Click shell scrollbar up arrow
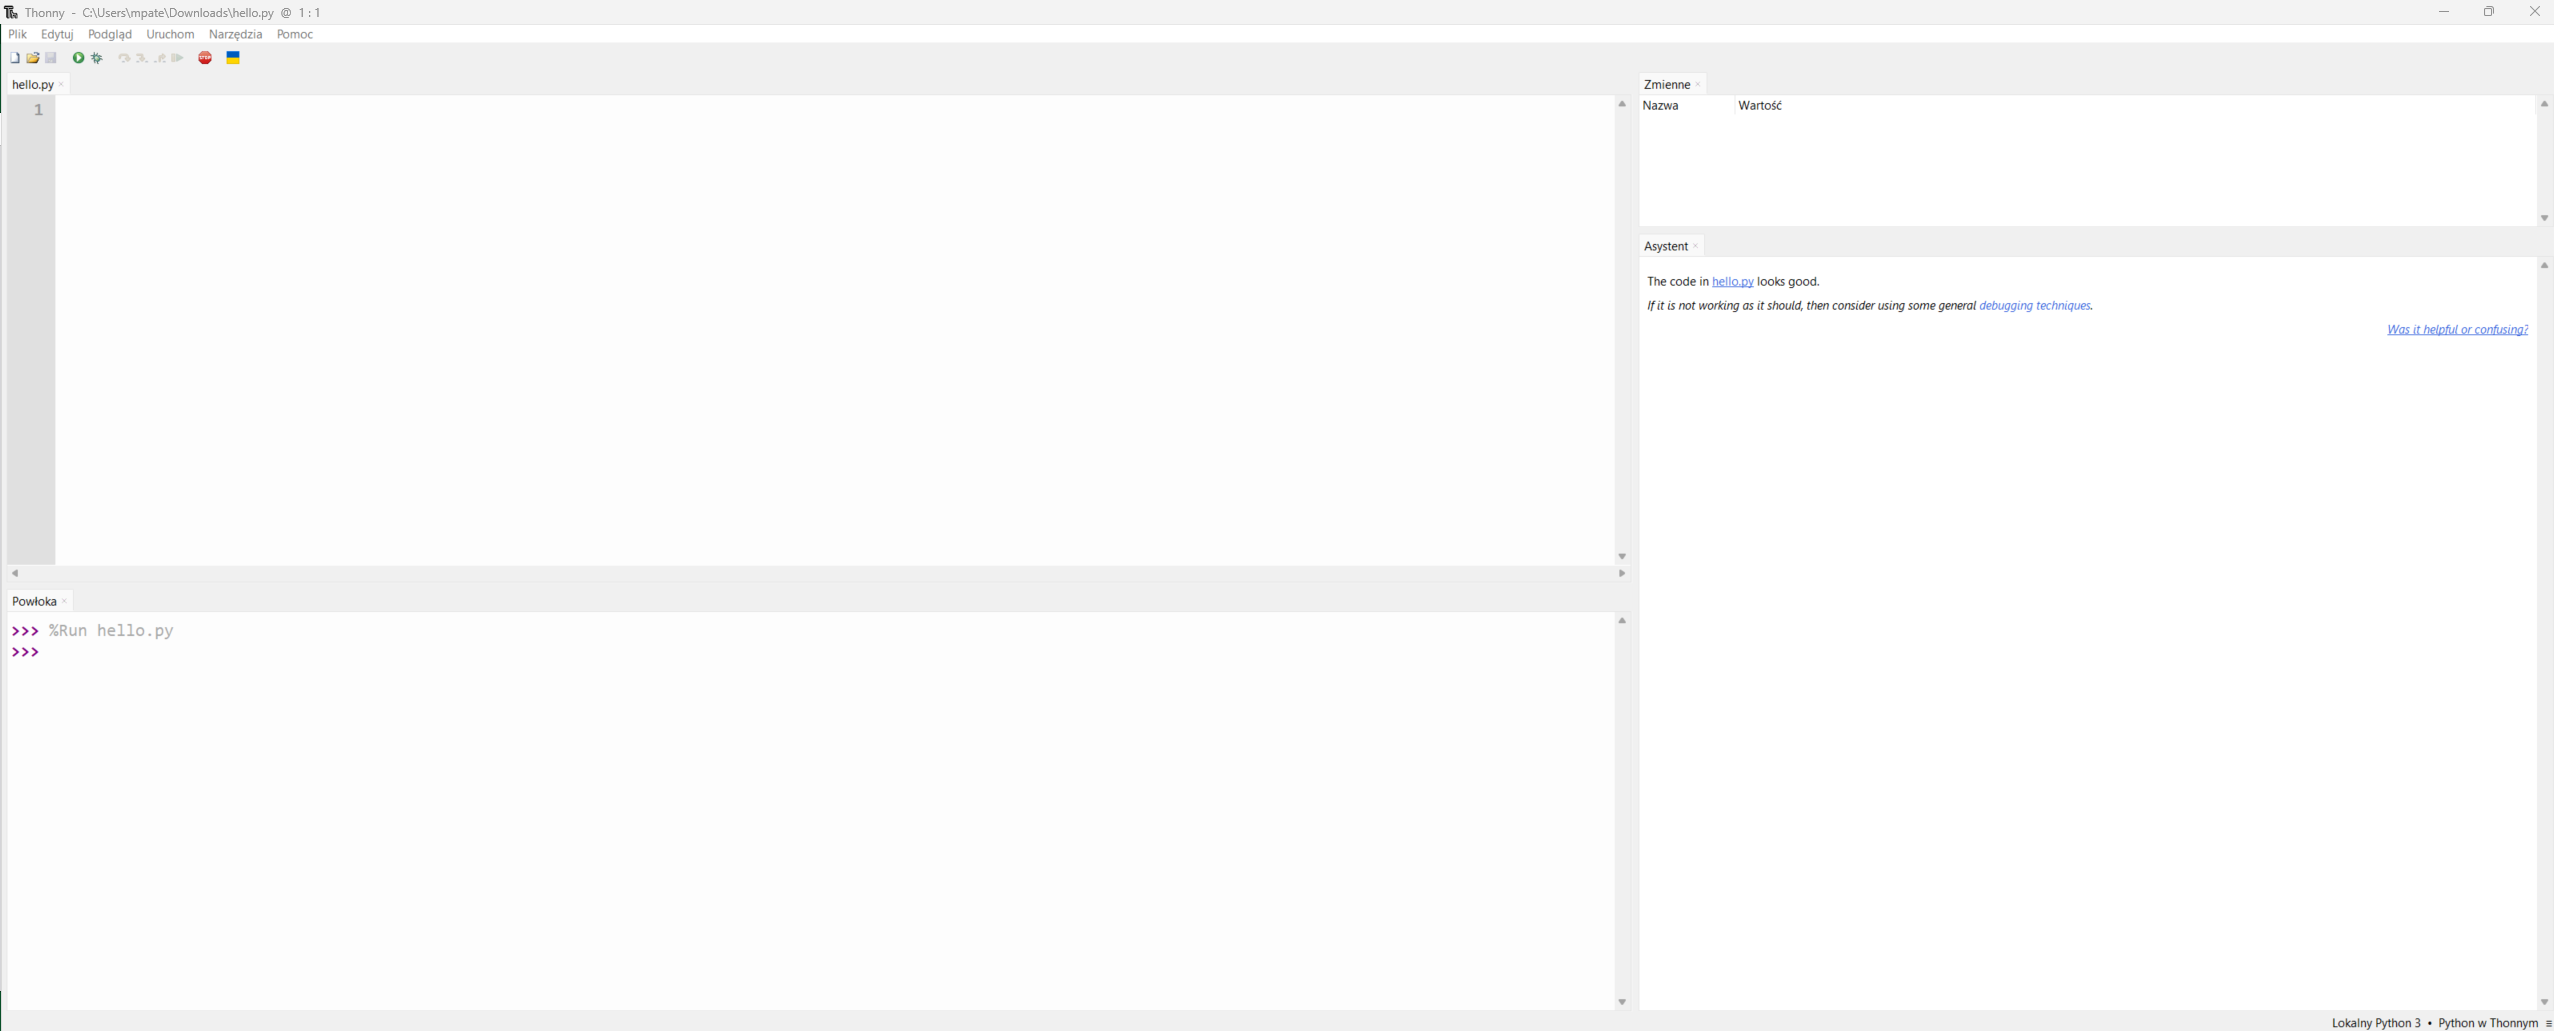The height and width of the screenshot is (1031, 2554). [1622, 621]
